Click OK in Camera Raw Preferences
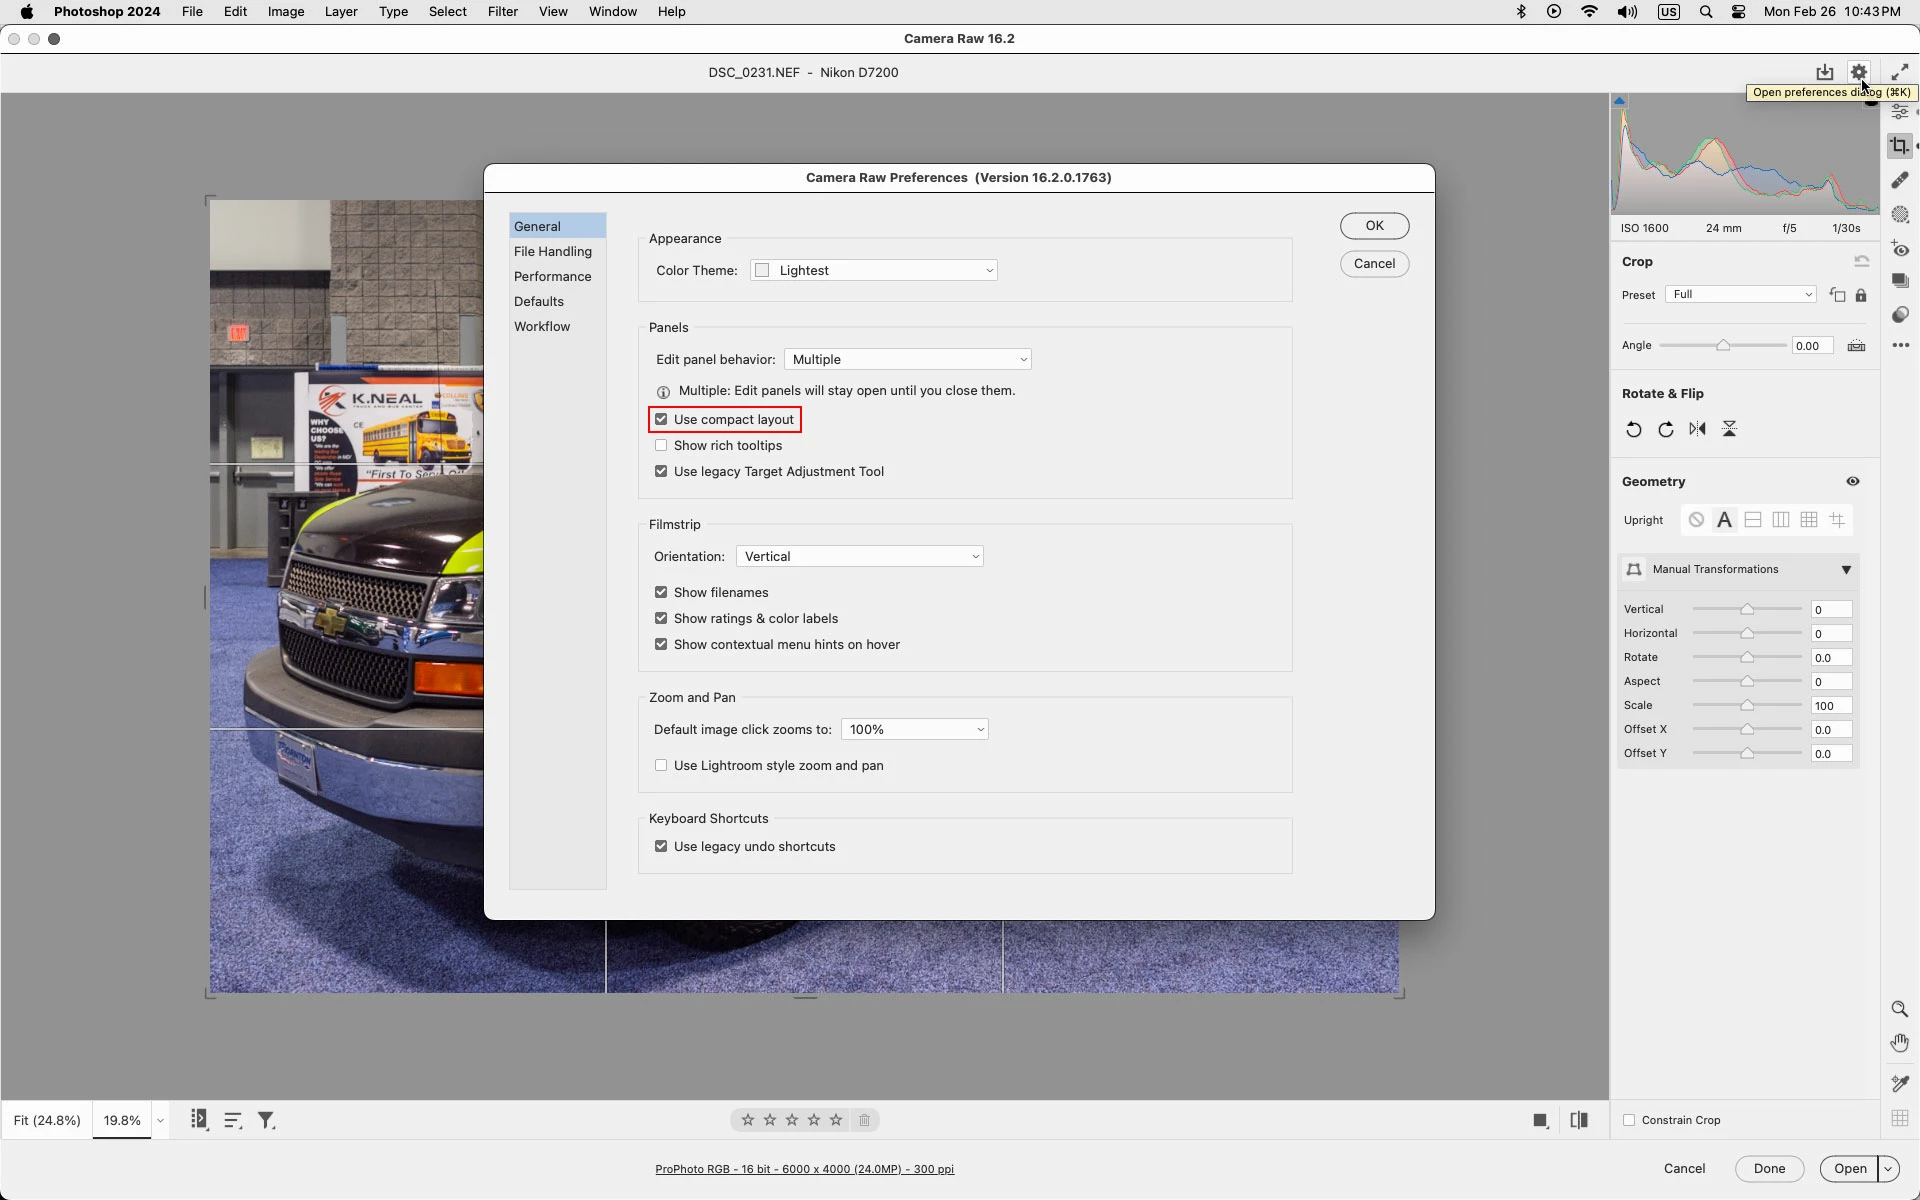This screenshot has height=1200, width=1920. click(x=1374, y=226)
